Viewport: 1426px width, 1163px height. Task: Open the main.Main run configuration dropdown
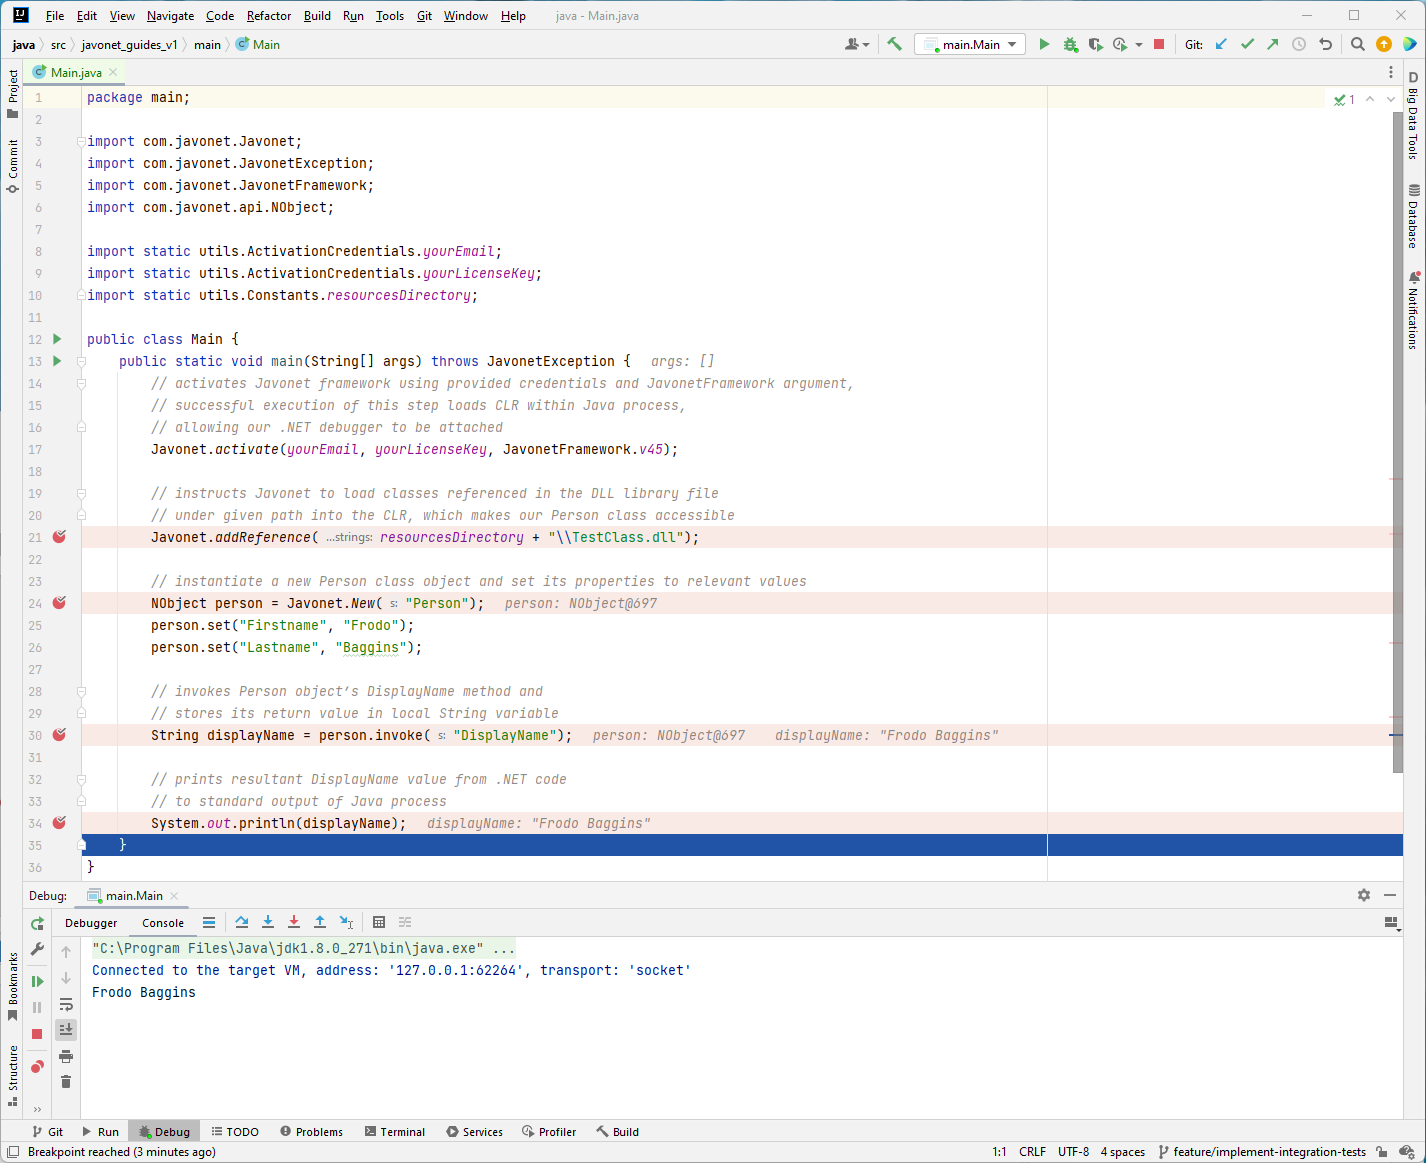[x=968, y=44]
